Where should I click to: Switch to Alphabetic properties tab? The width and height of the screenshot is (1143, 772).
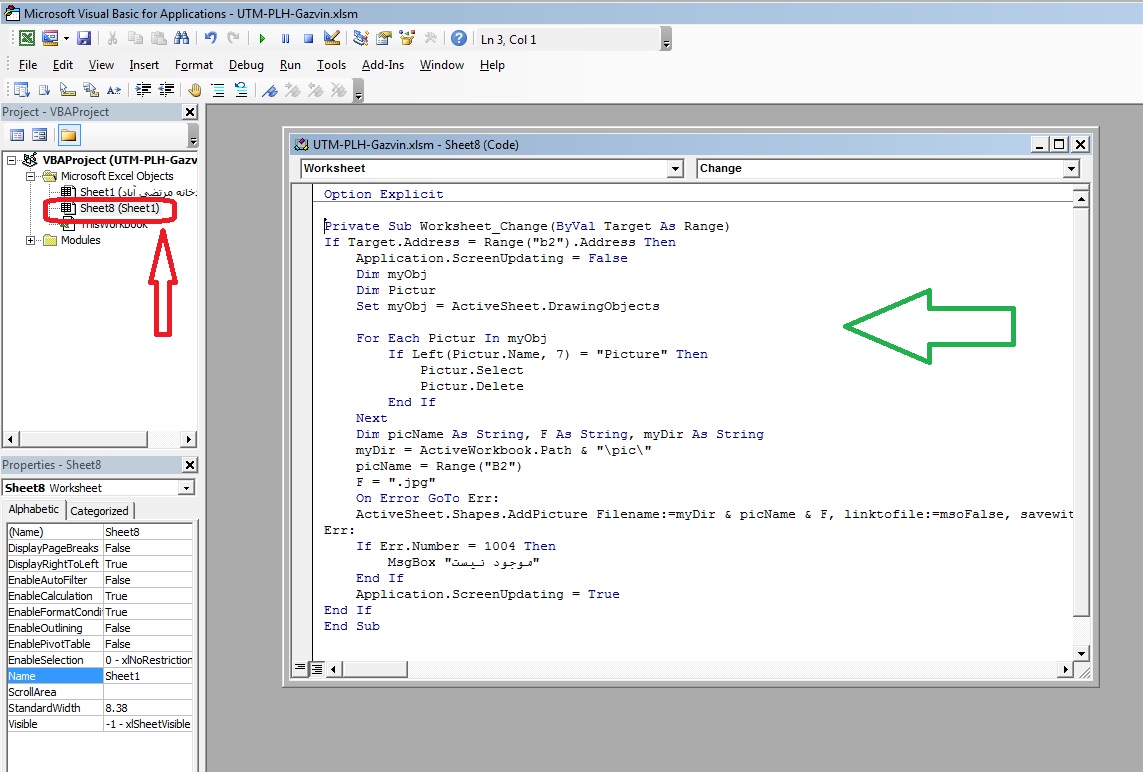34,510
